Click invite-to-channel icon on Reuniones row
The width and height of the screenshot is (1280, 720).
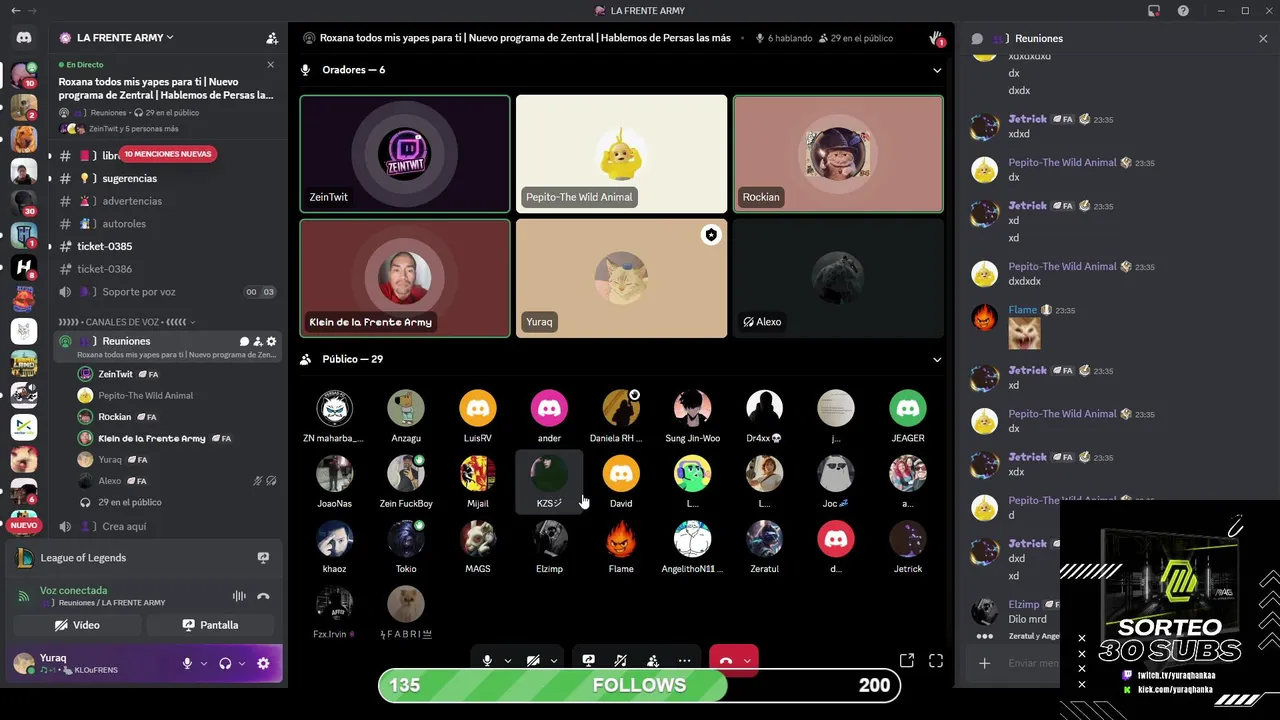click(x=257, y=342)
